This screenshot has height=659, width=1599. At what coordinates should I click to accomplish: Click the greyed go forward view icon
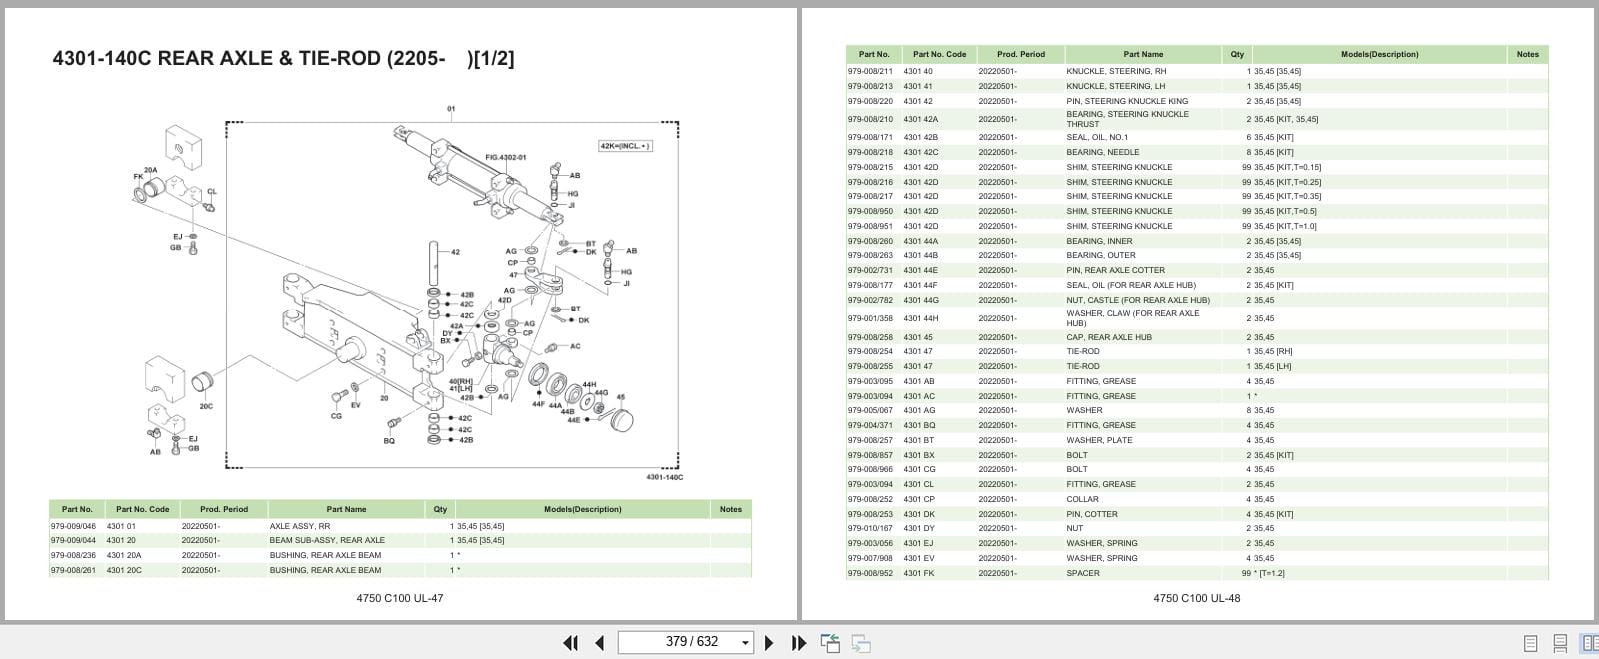pyautogui.click(x=861, y=644)
